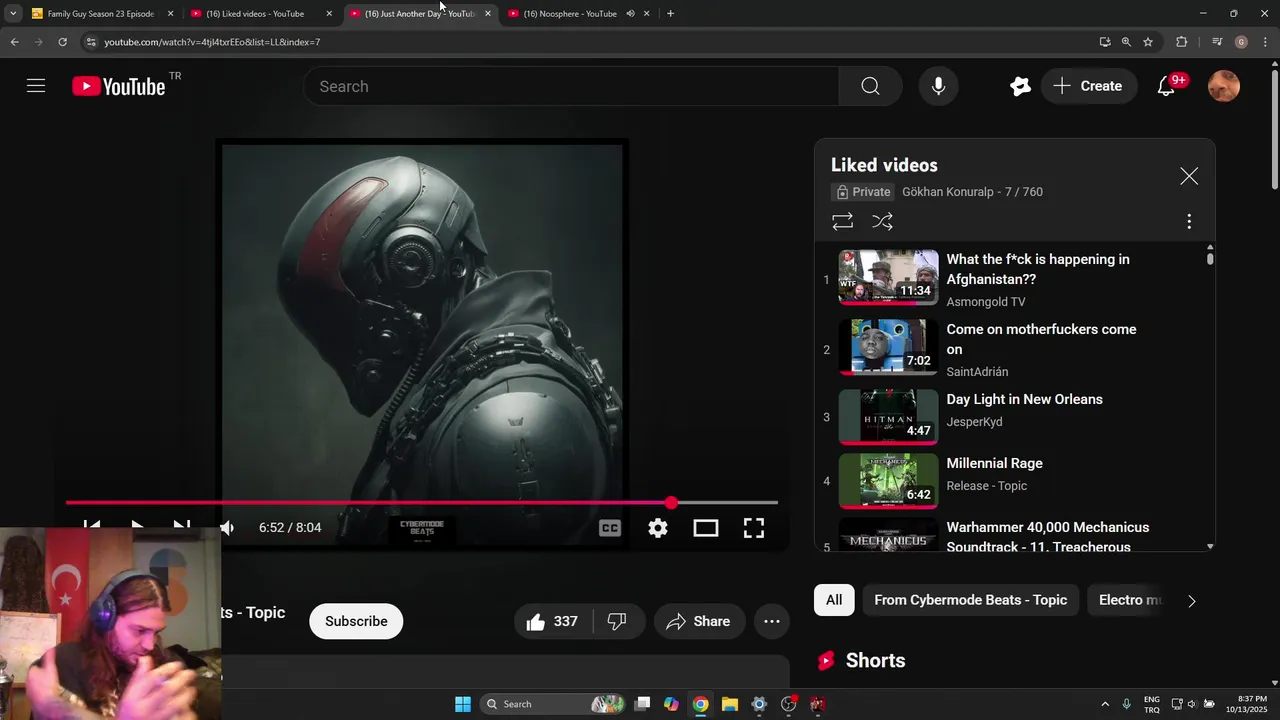The height and width of the screenshot is (720, 1280).
Task: Bookmark this page with star icon
Action: 1148,42
